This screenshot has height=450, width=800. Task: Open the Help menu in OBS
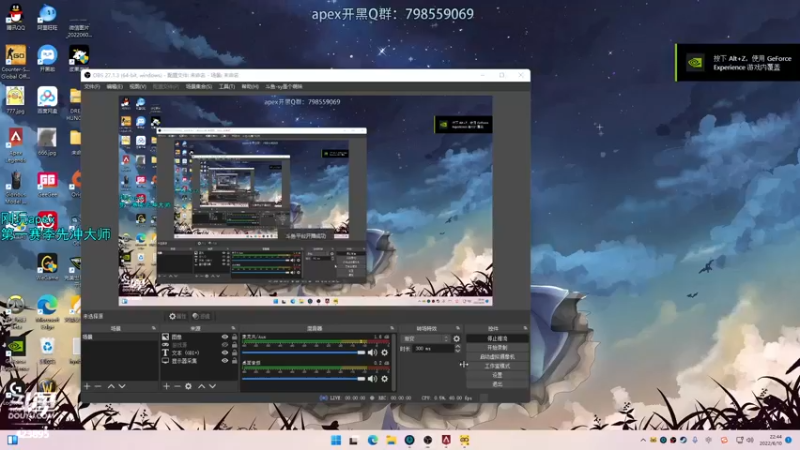point(249,87)
